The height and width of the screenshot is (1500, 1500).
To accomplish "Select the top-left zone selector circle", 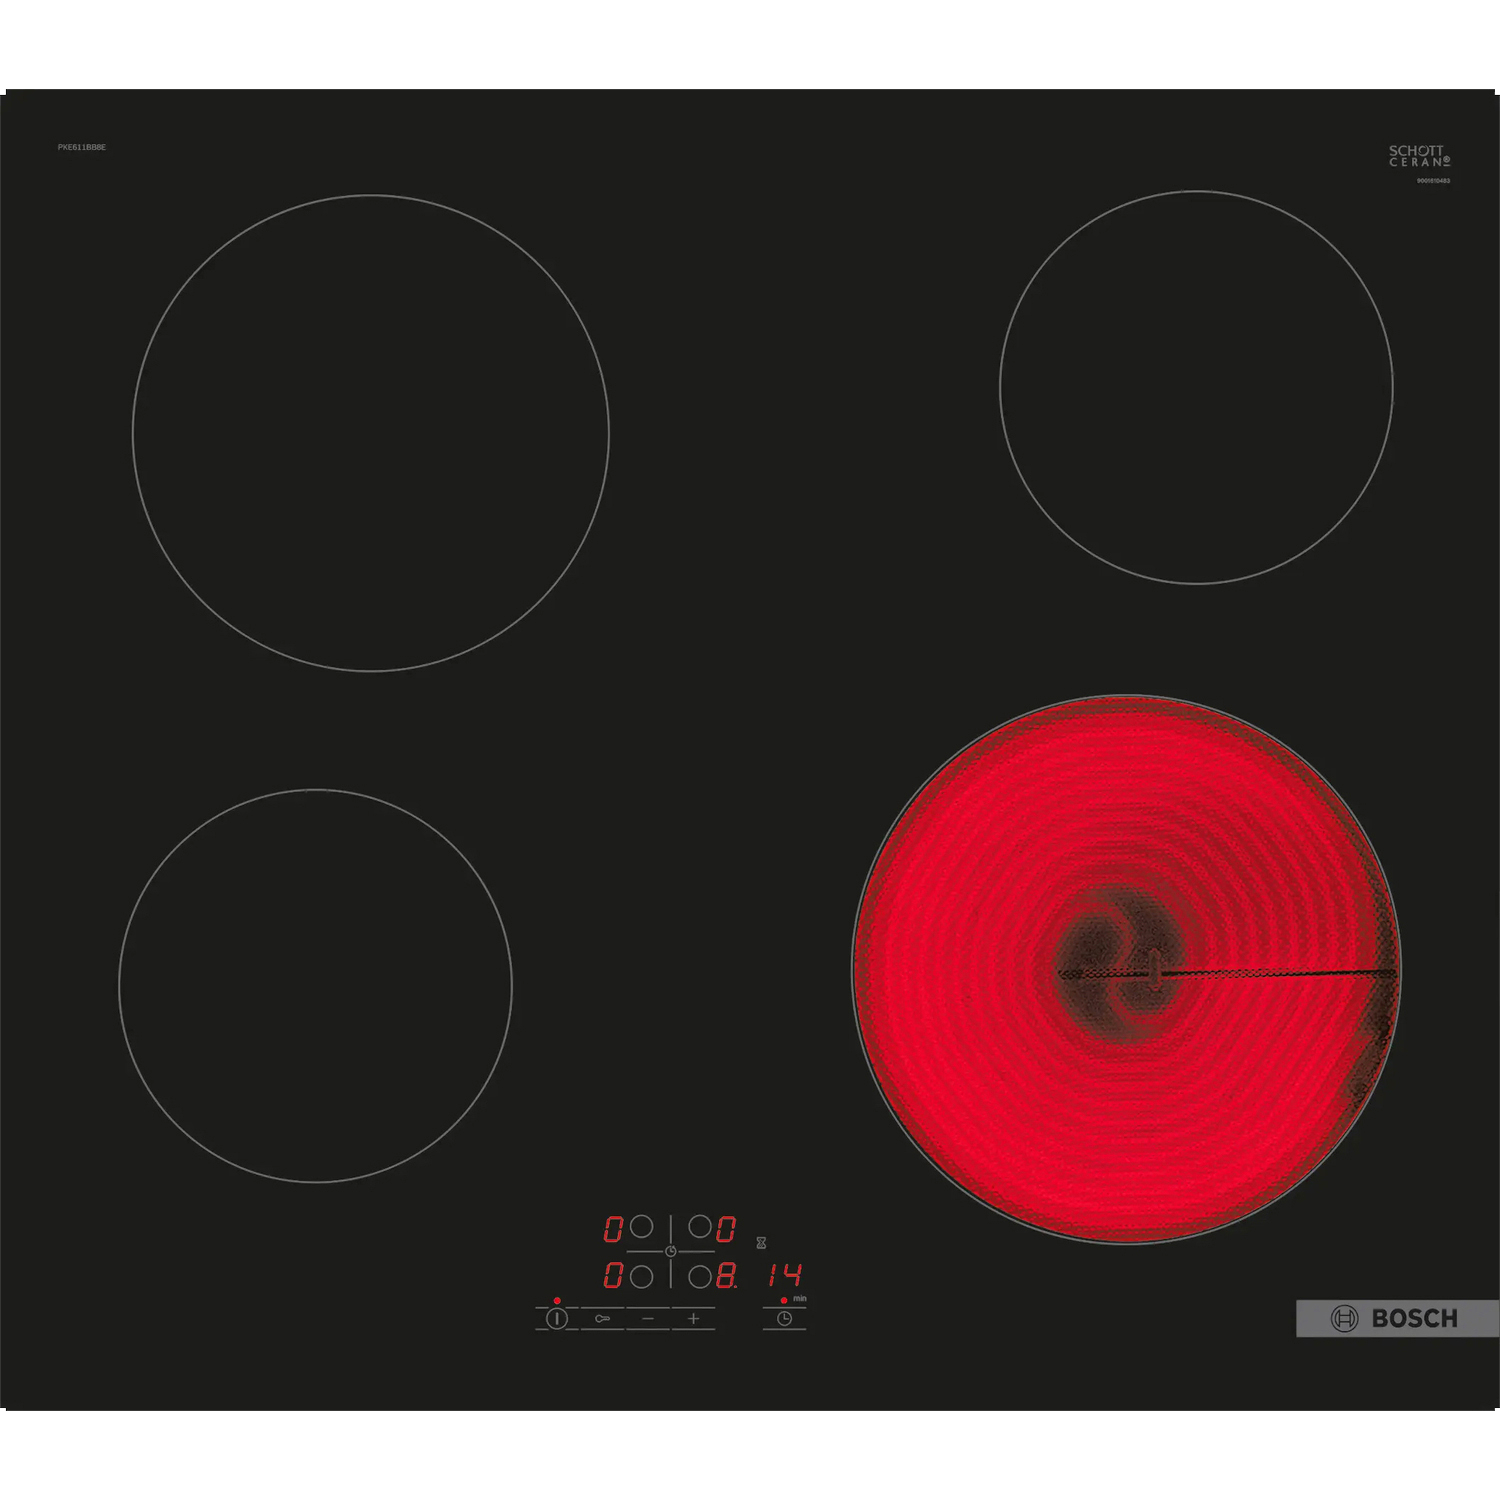I will click(x=641, y=1227).
